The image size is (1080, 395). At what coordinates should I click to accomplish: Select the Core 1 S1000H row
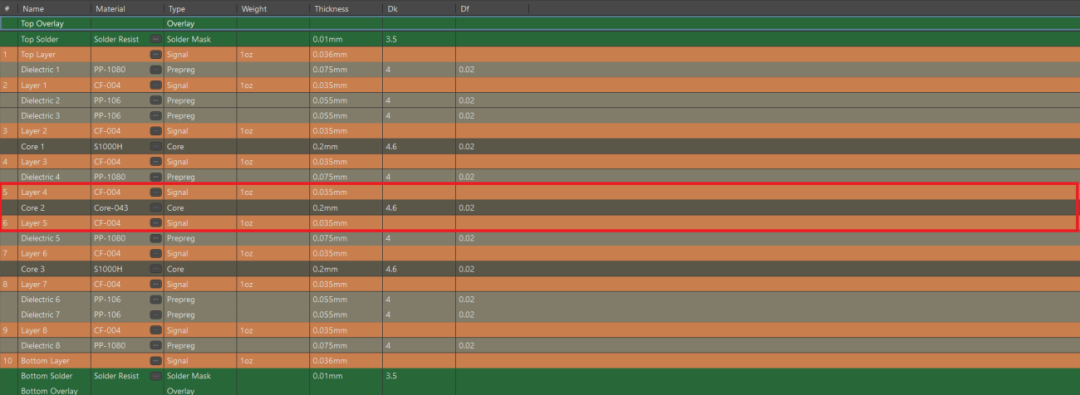[x=540, y=146]
